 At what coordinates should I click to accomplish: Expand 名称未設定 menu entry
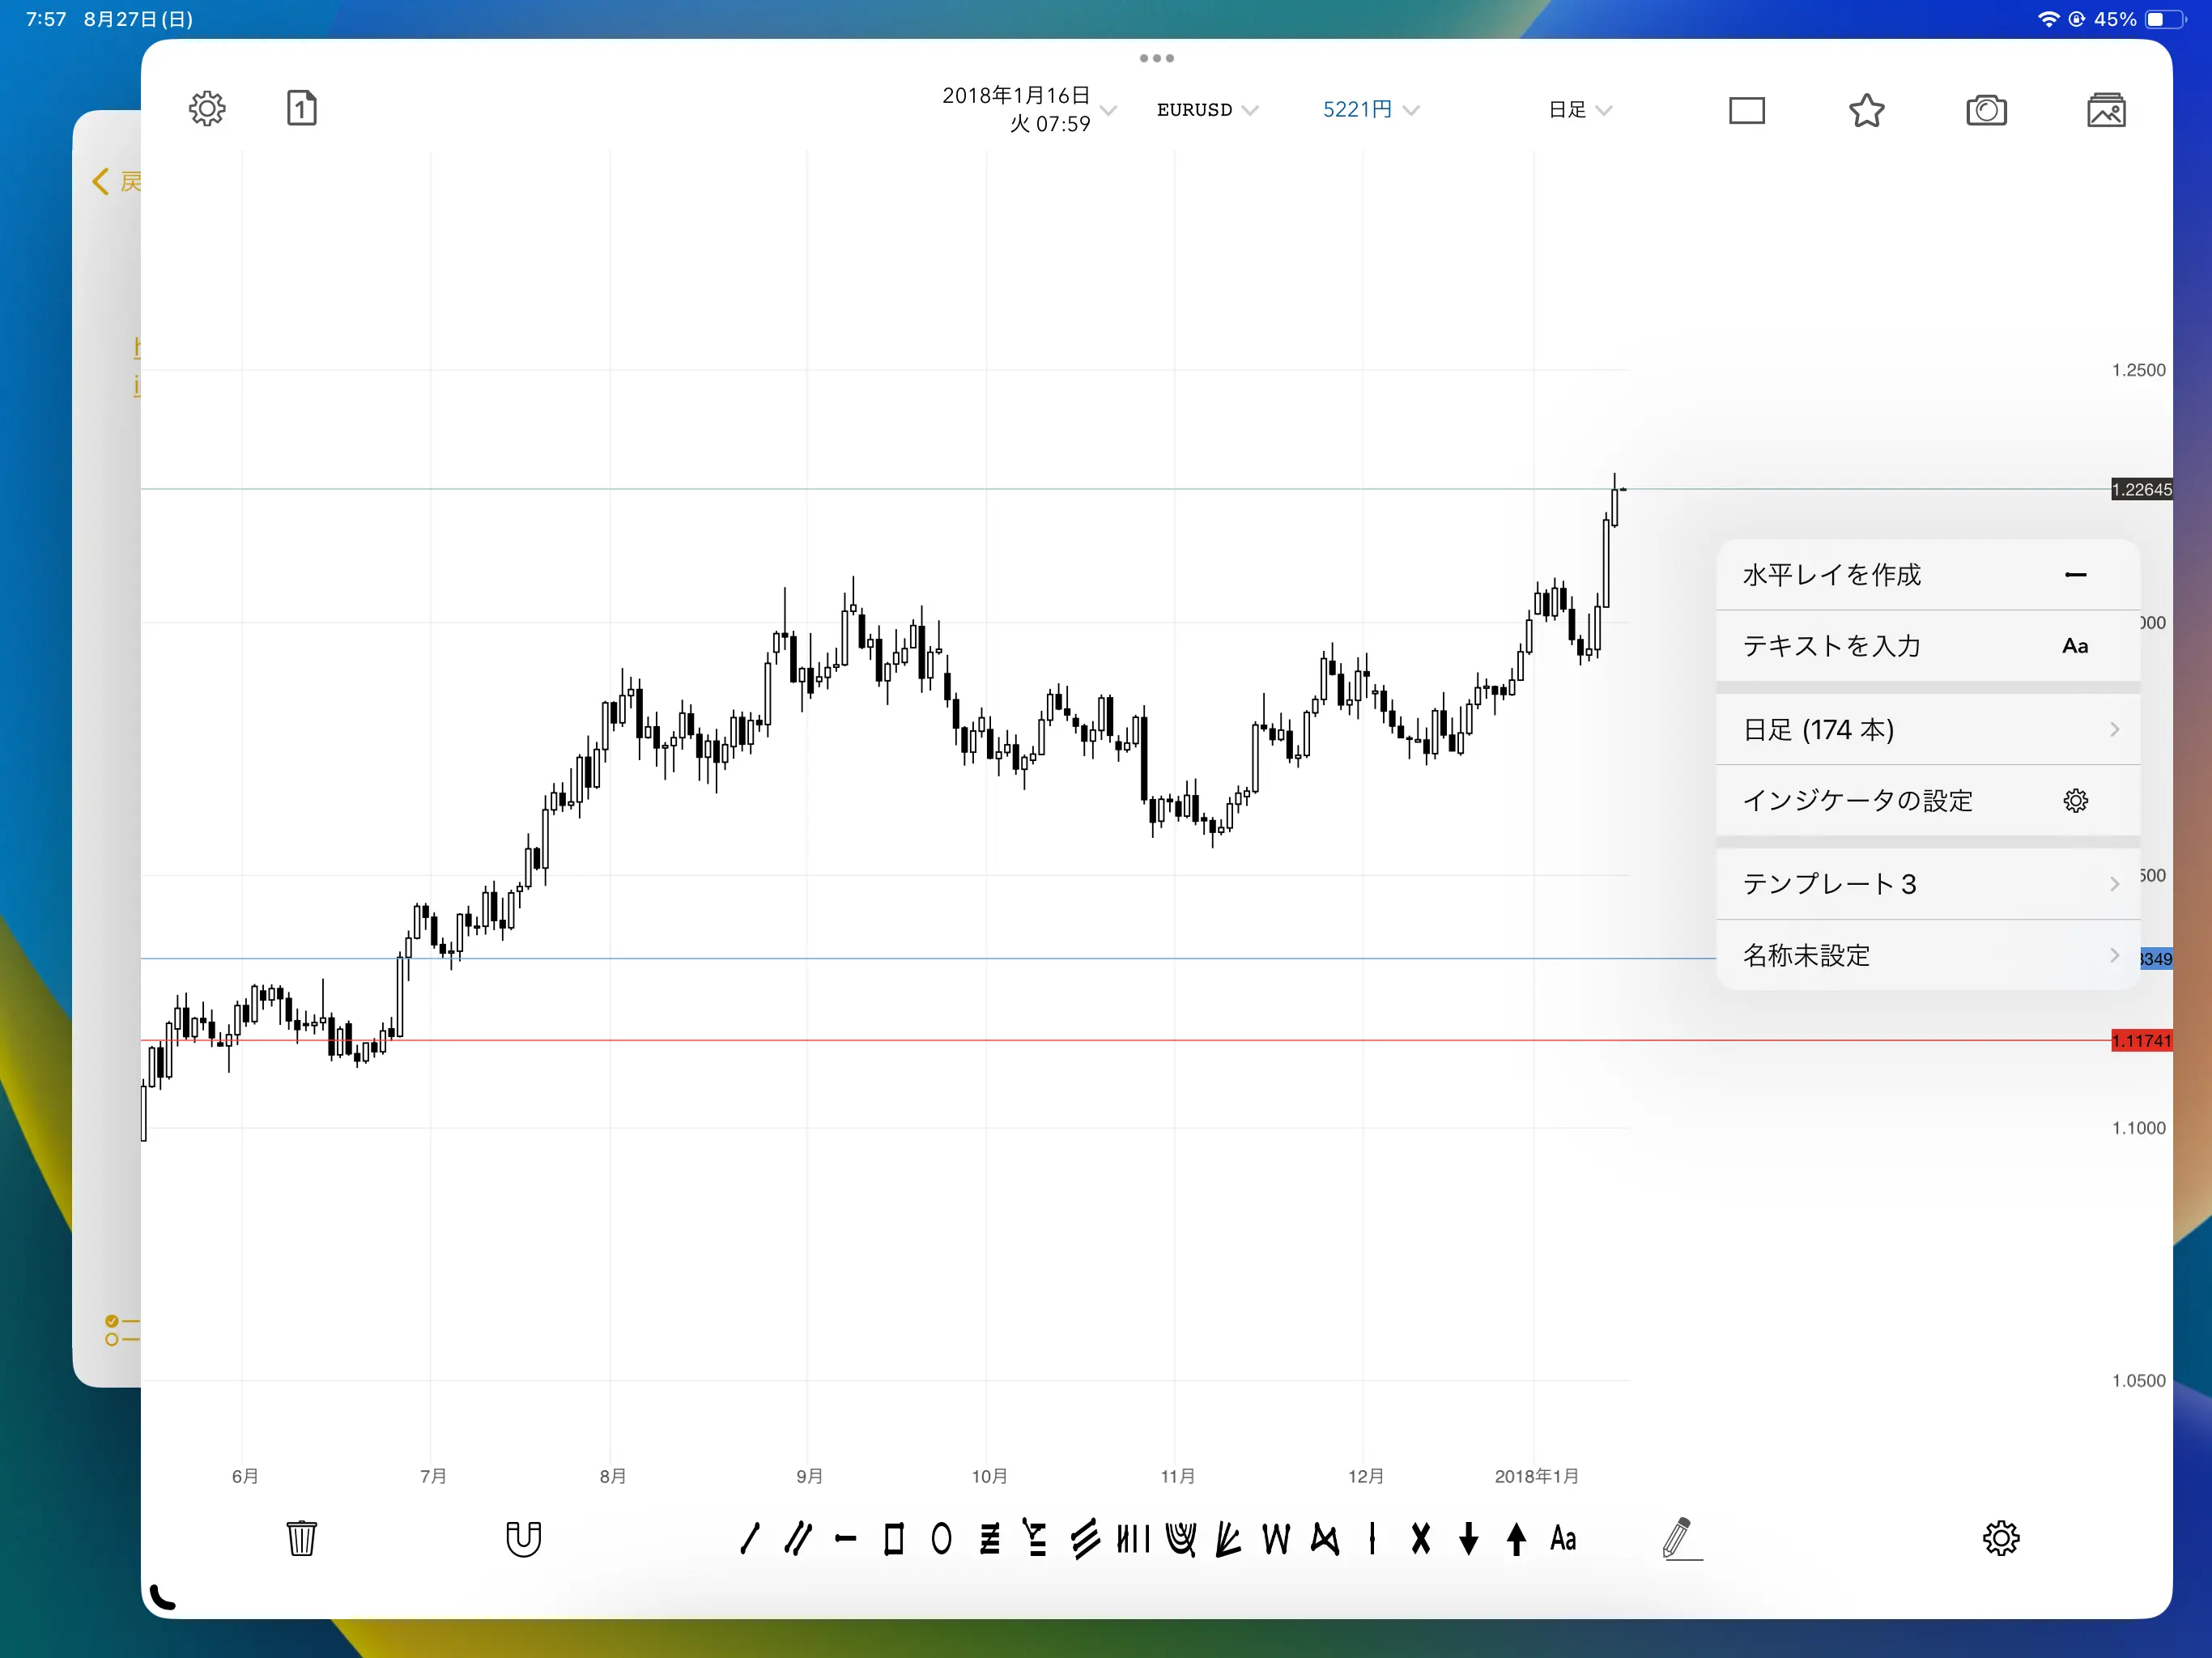[1927, 955]
